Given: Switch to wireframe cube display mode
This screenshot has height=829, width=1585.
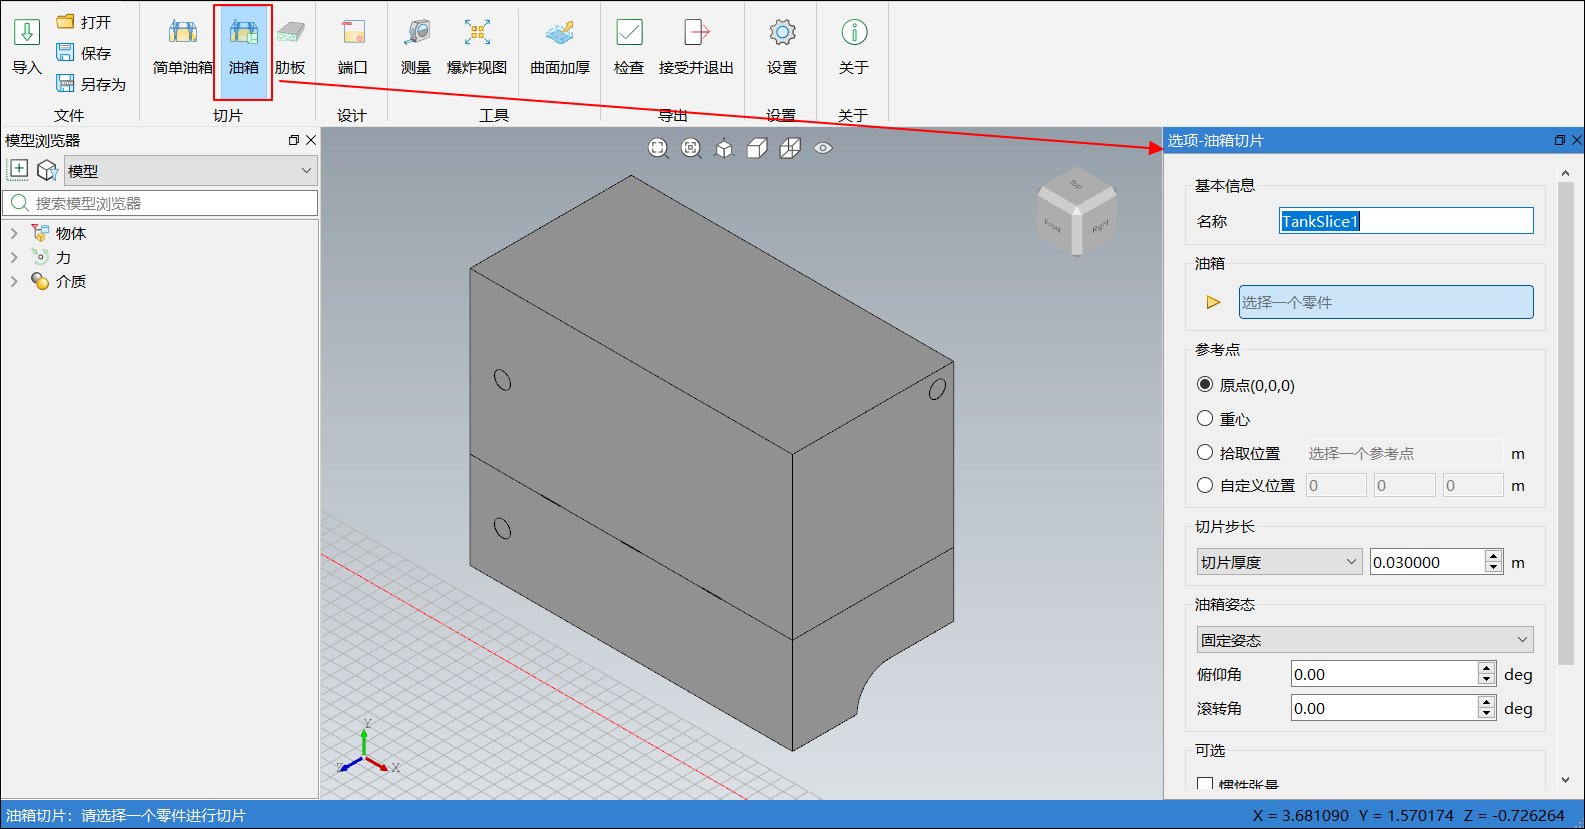Looking at the screenshot, I should (790, 148).
